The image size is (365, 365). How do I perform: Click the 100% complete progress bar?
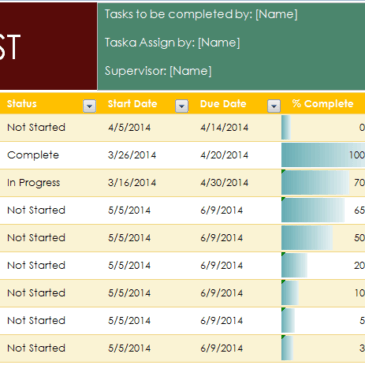pos(323,155)
